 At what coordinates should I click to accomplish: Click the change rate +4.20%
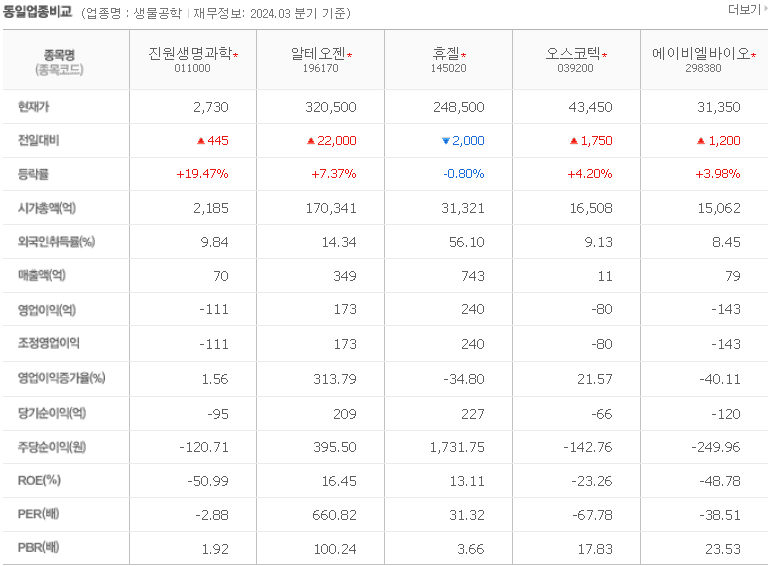(x=590, y=174)
